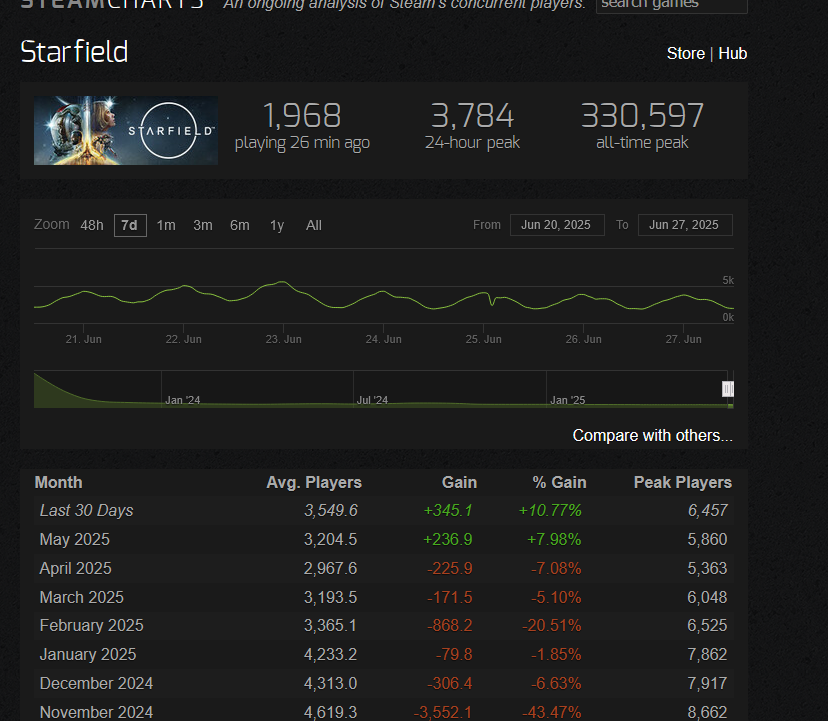
Task: Set chart zoom to 48h
Action: point(92,226)
